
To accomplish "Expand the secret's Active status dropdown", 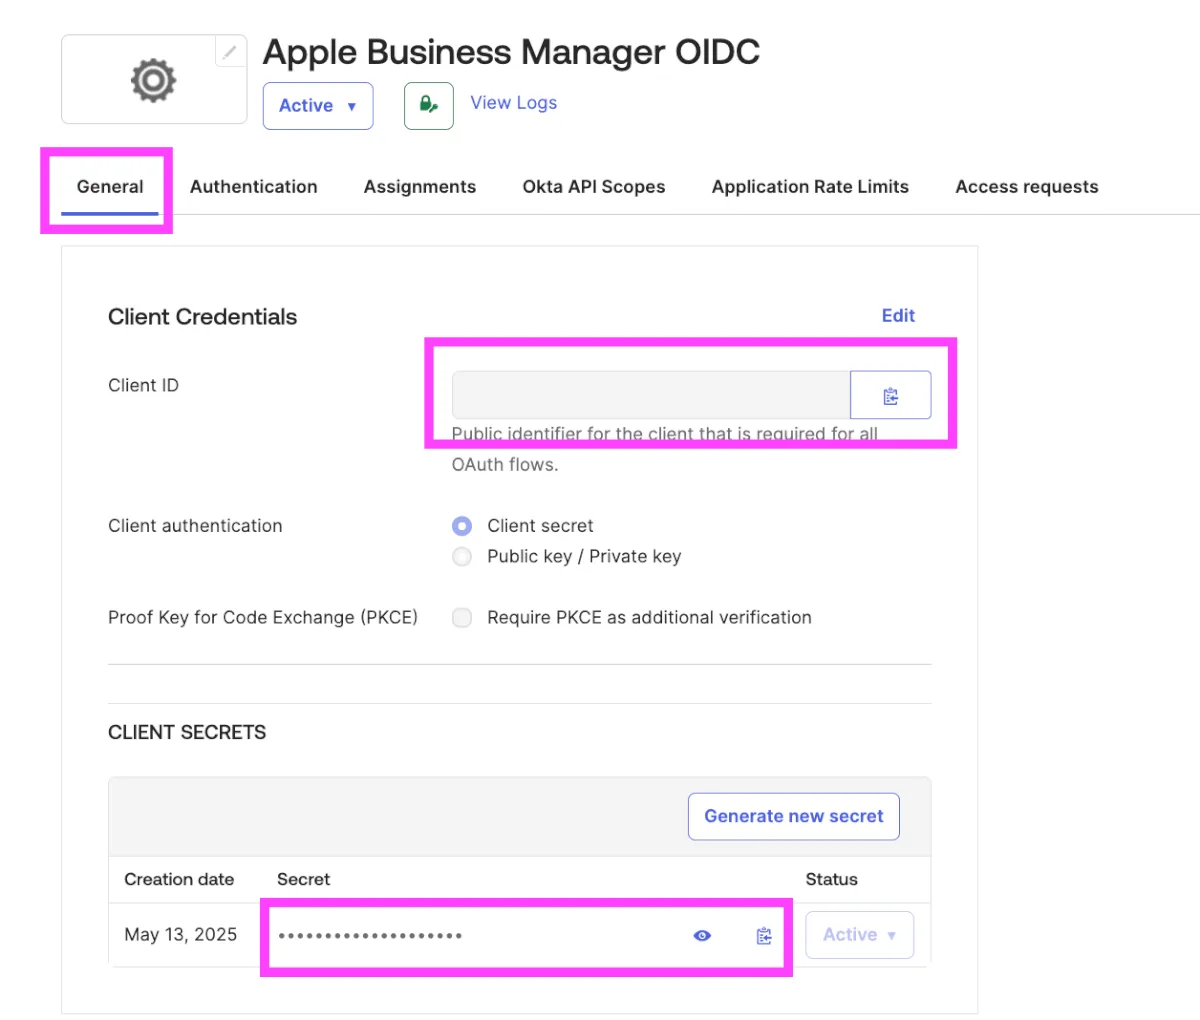I will 859,935.
